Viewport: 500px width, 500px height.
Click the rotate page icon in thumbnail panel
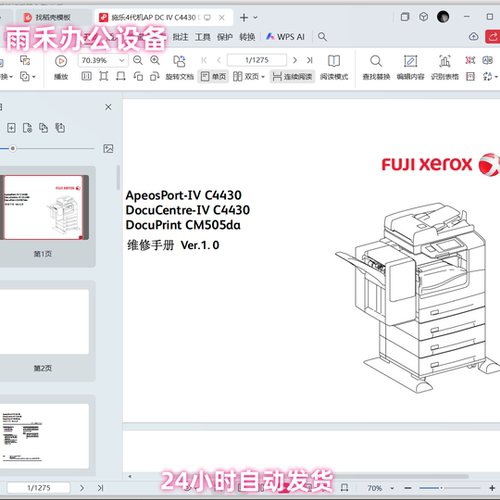tap(60, 128)
